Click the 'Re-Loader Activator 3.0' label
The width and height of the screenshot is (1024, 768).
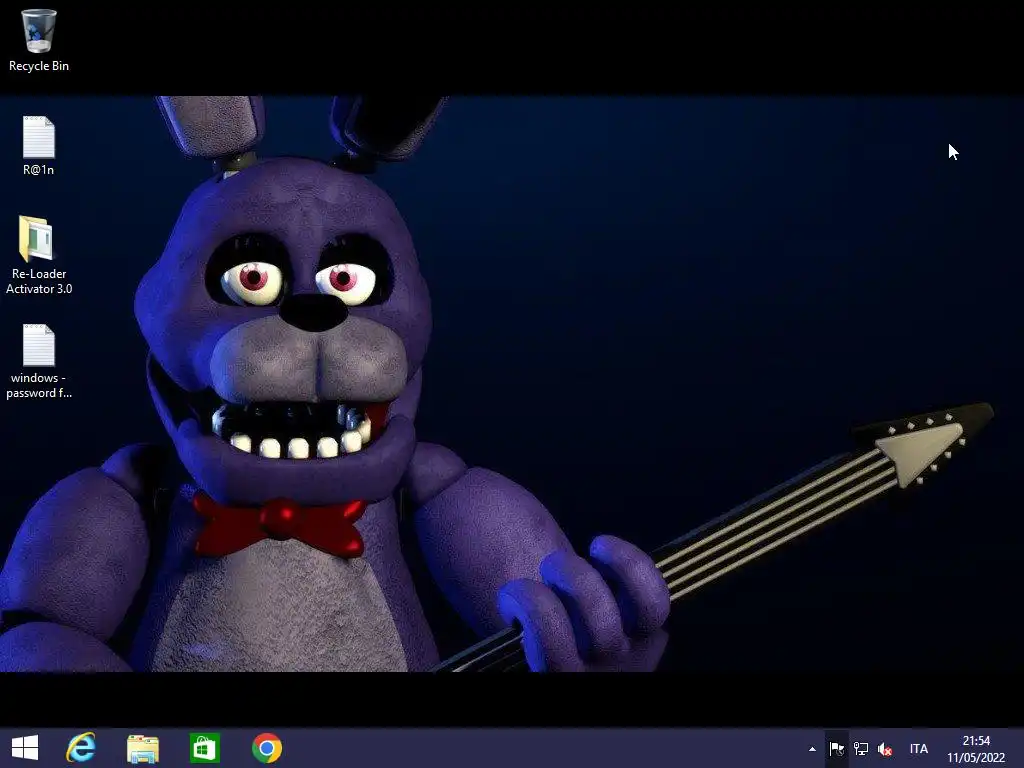(x=39, y=281)
